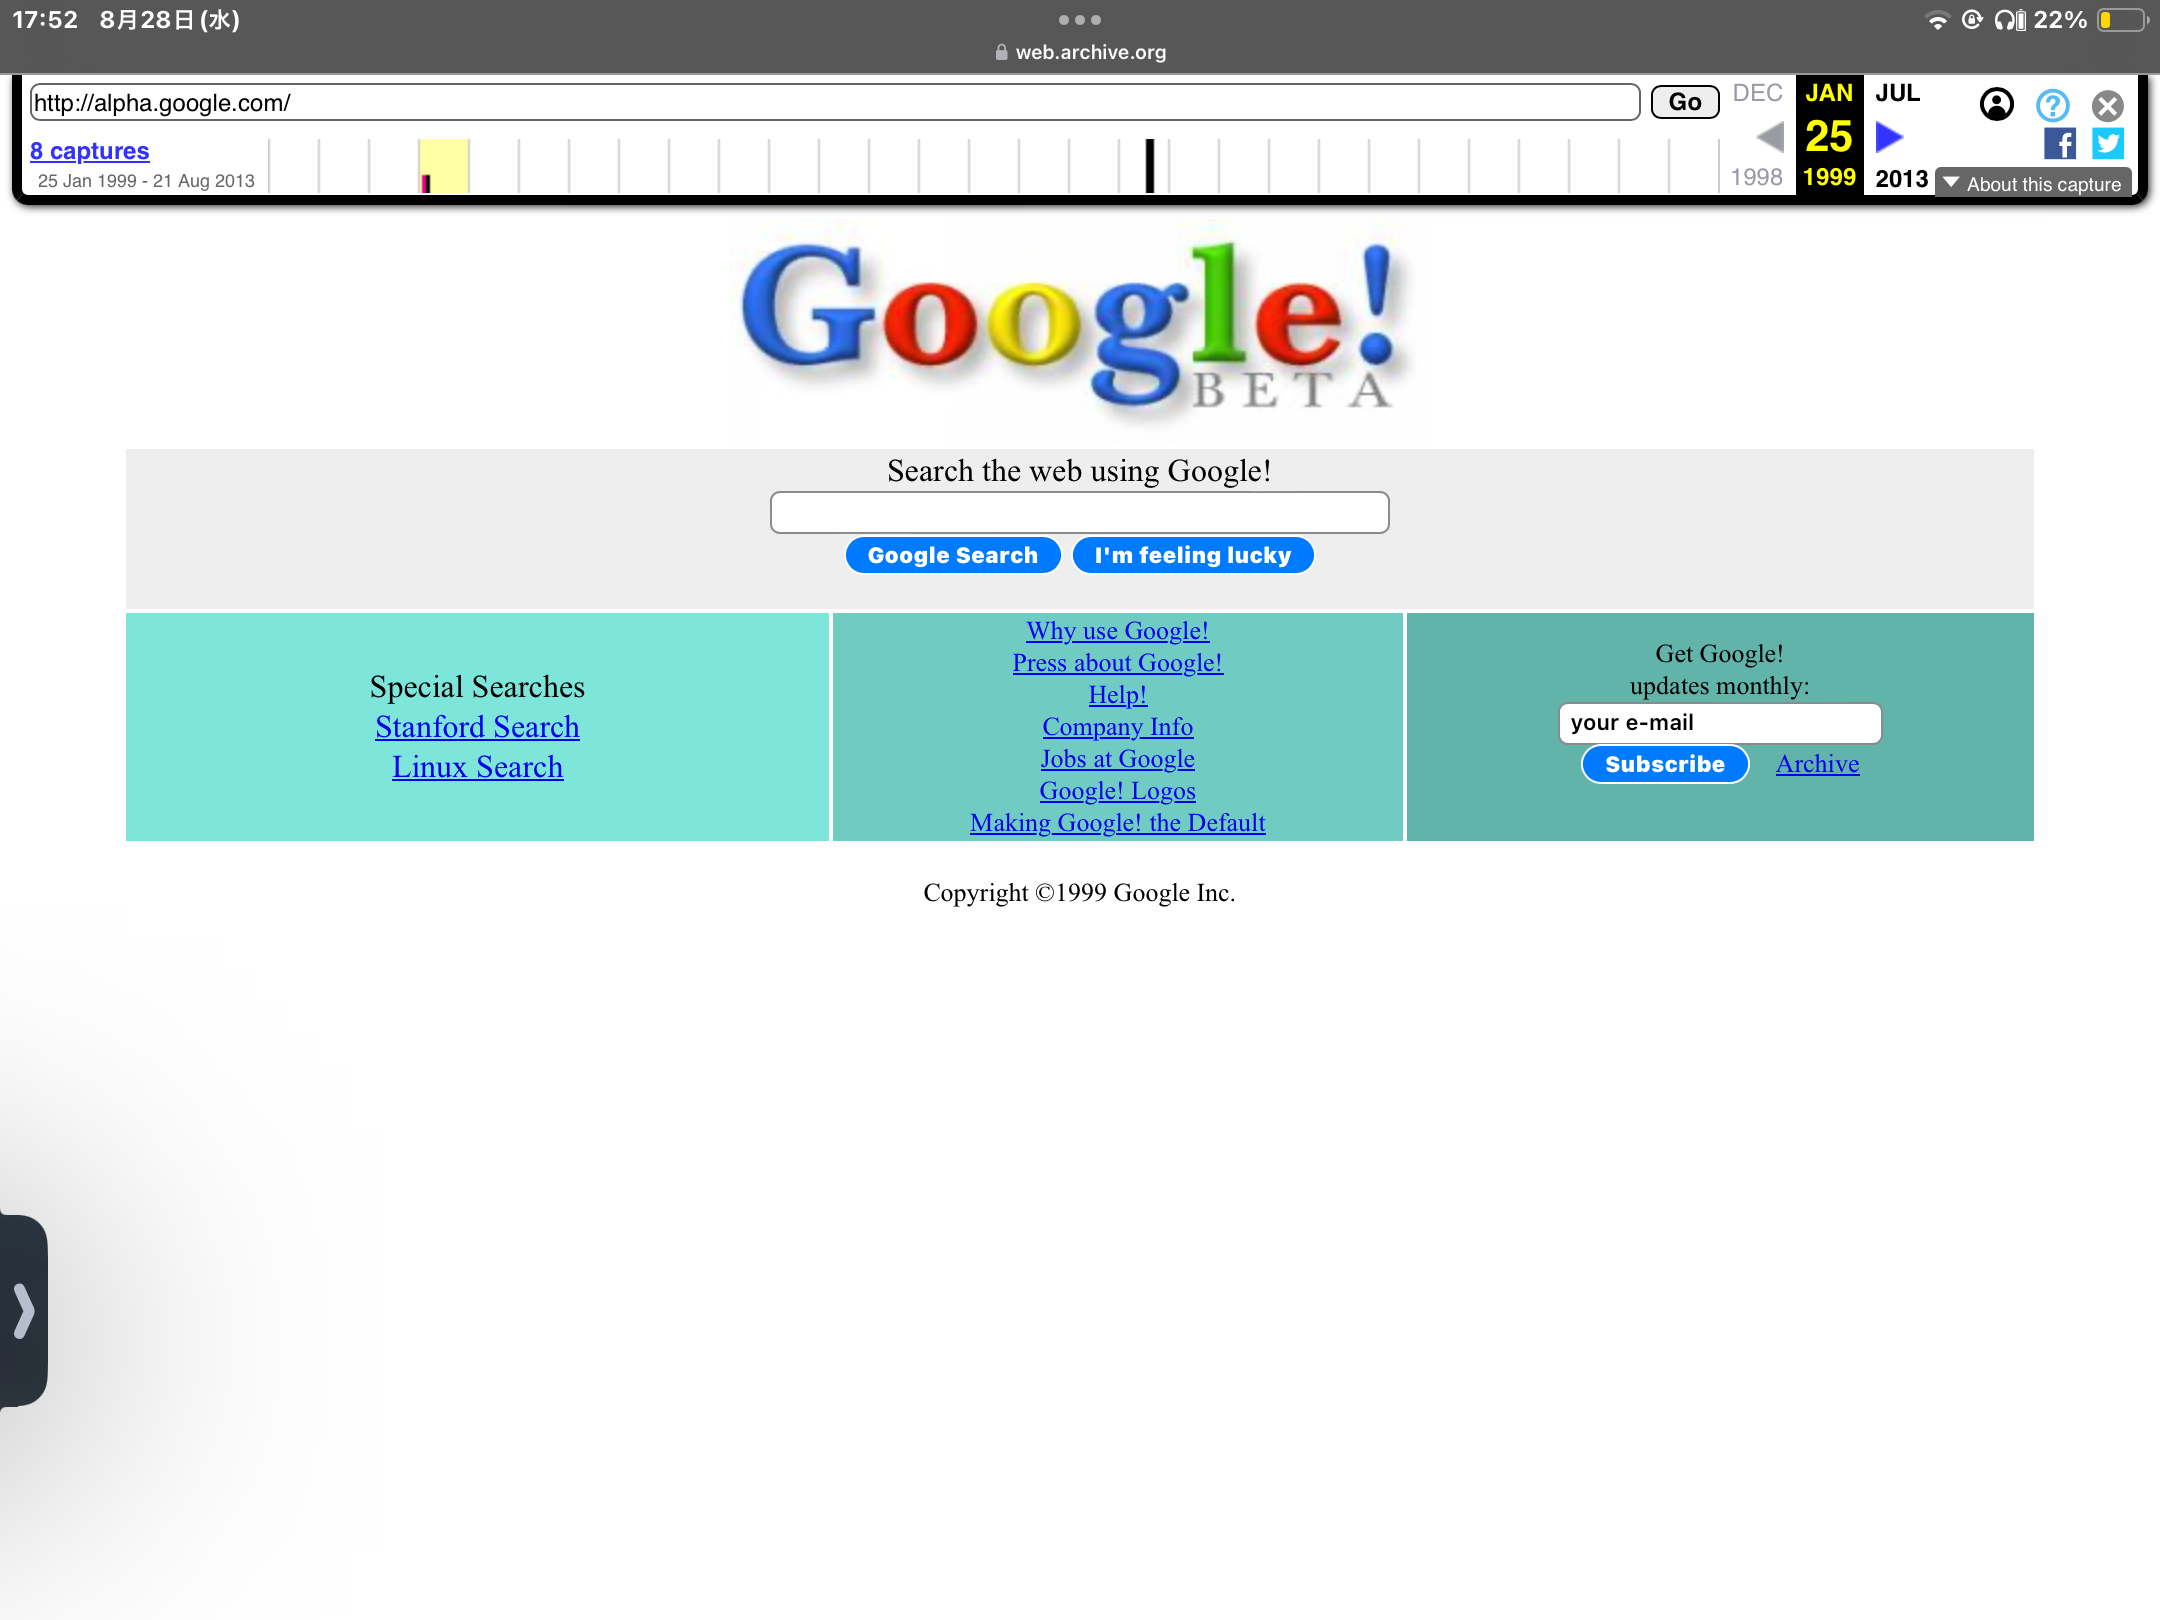Image resolution: width=2160 pixels, height=1620 pixels.
Task: Select the highlighted 1999 timeline year
Action: pyautogui.click(x=444, y=166)
